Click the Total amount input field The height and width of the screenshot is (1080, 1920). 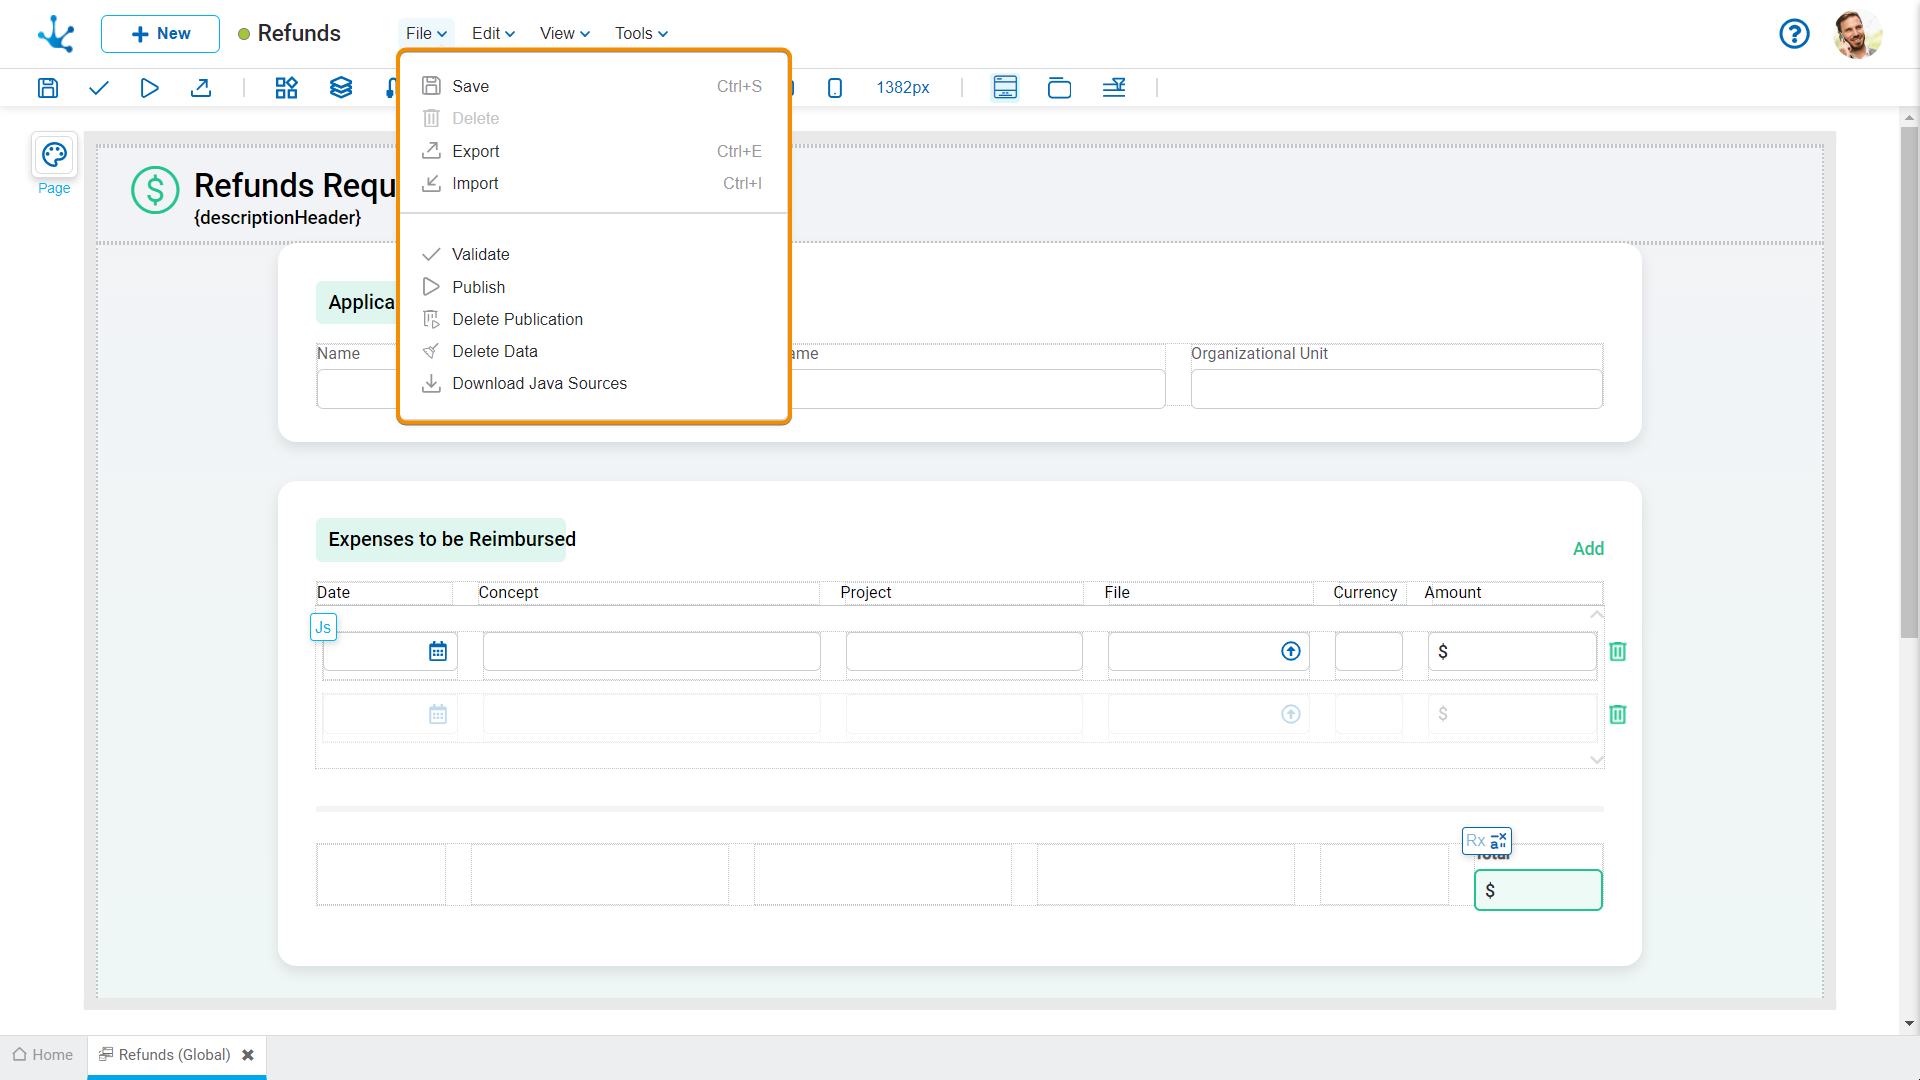tap(1539, 890)
